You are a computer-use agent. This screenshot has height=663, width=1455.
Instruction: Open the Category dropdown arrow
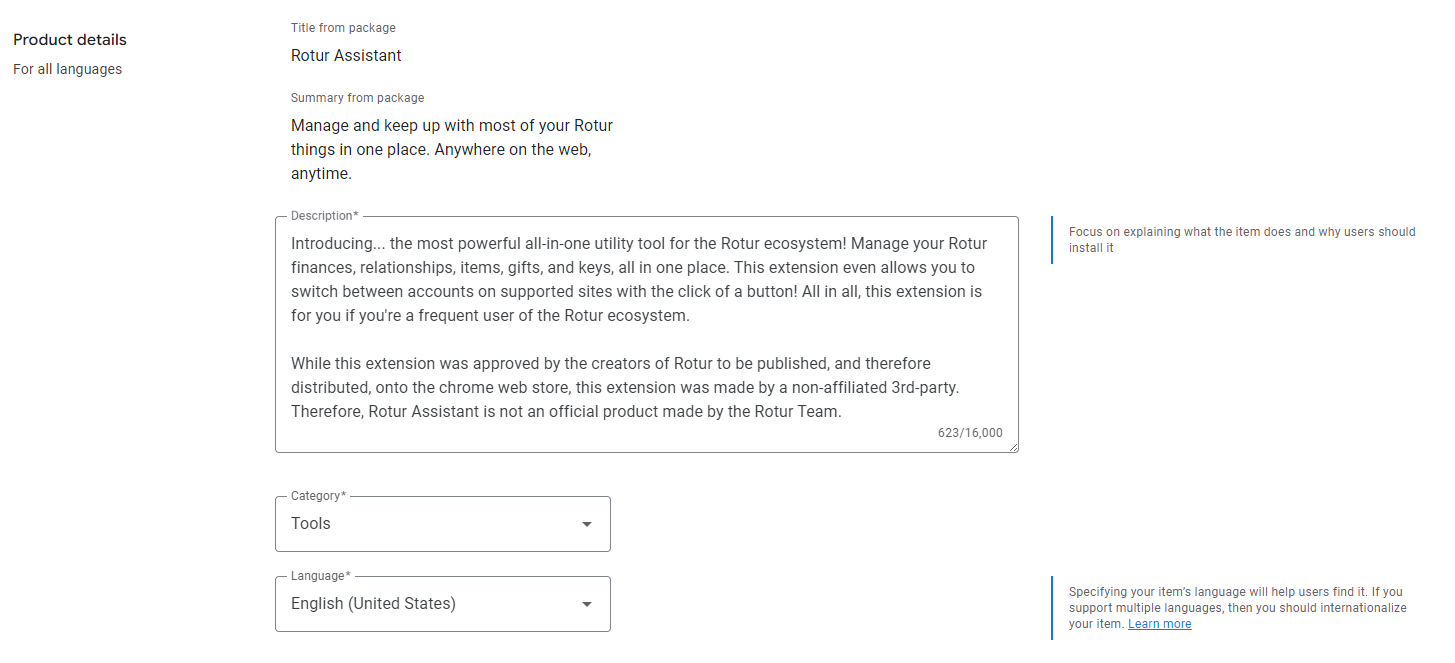point(587,524)
